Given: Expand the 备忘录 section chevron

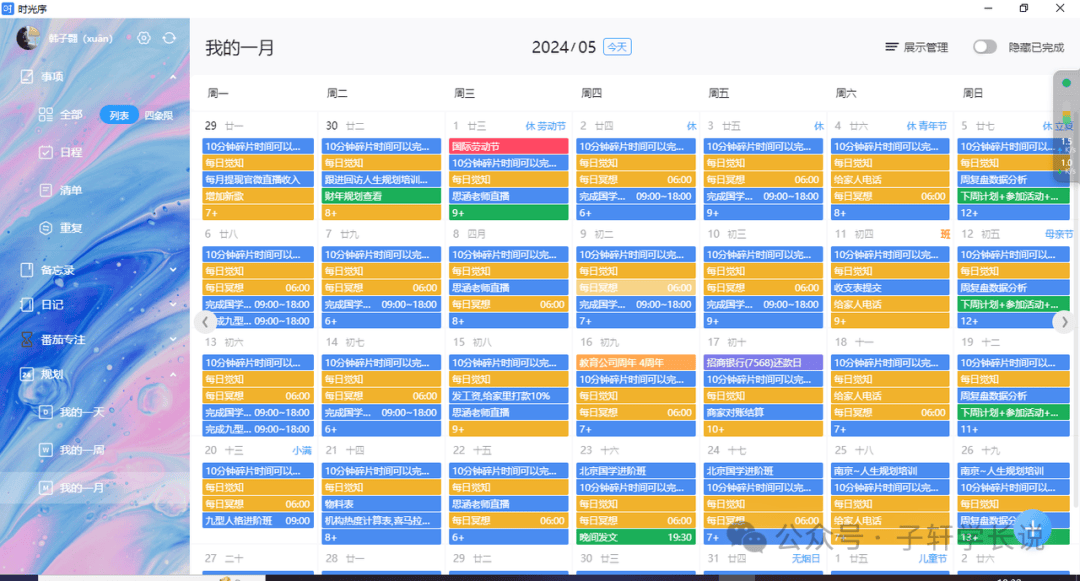Looking at the screenshot, I should 173,270.
